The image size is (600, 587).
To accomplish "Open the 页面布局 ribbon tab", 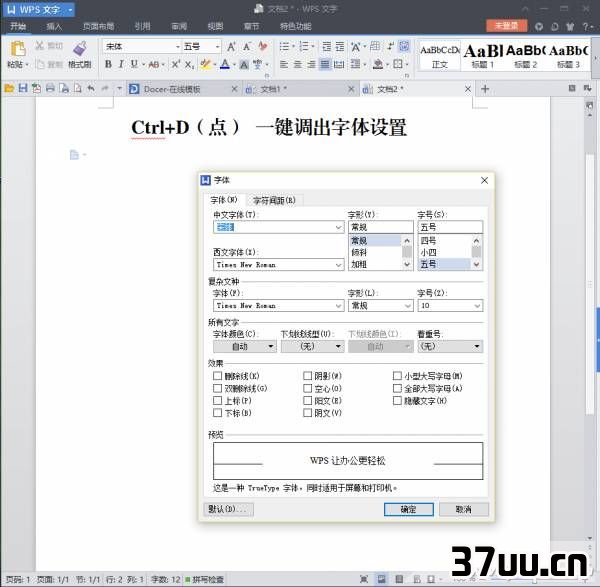I will tap(98, 26).
